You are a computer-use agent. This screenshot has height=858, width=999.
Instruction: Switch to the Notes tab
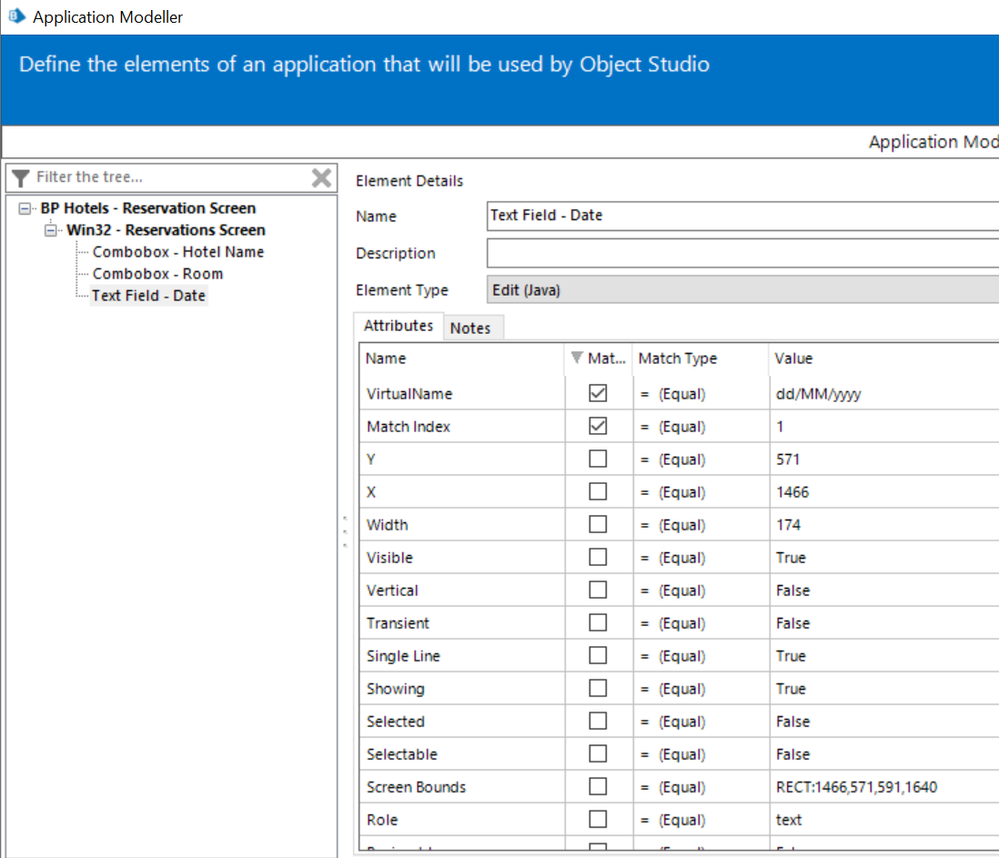pos(470,328)
